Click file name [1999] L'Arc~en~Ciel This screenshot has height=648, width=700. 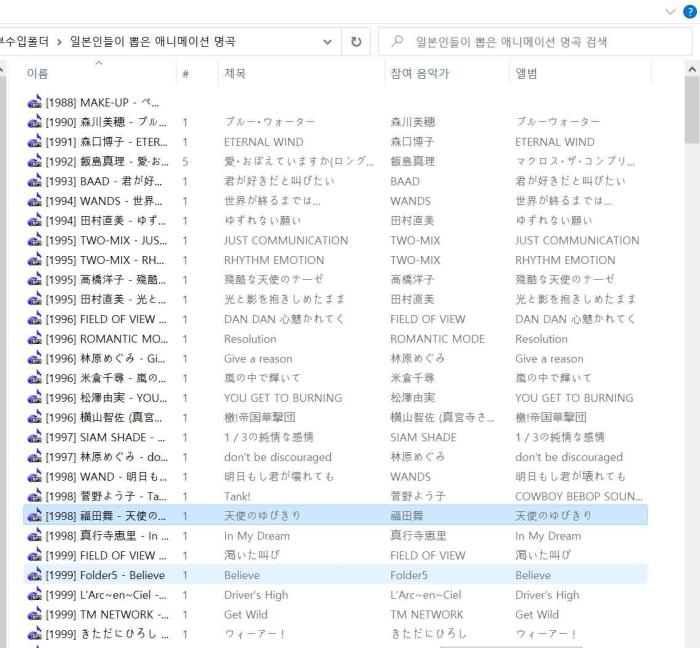[106, 595]
